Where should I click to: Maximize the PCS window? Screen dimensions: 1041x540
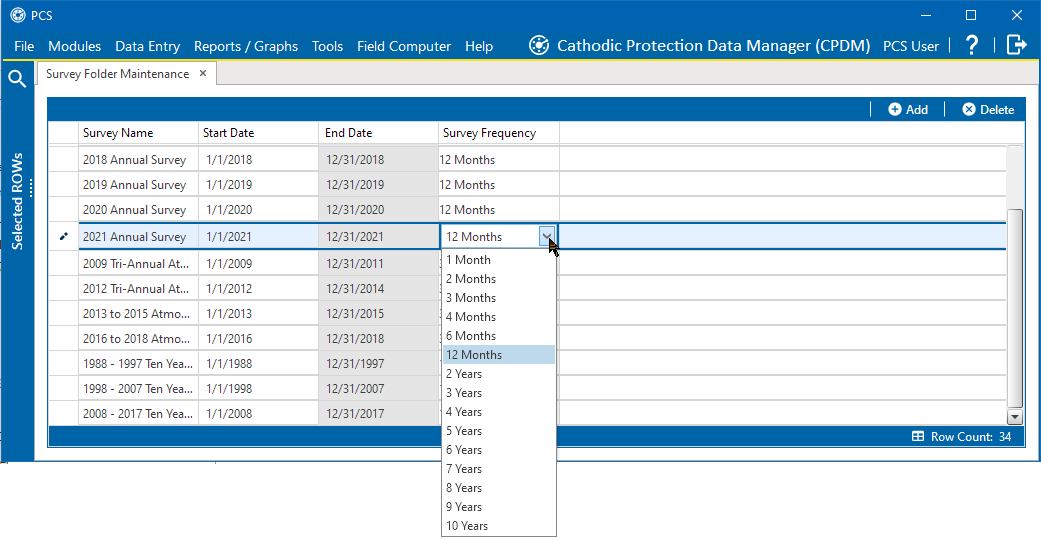click(971, 15)
